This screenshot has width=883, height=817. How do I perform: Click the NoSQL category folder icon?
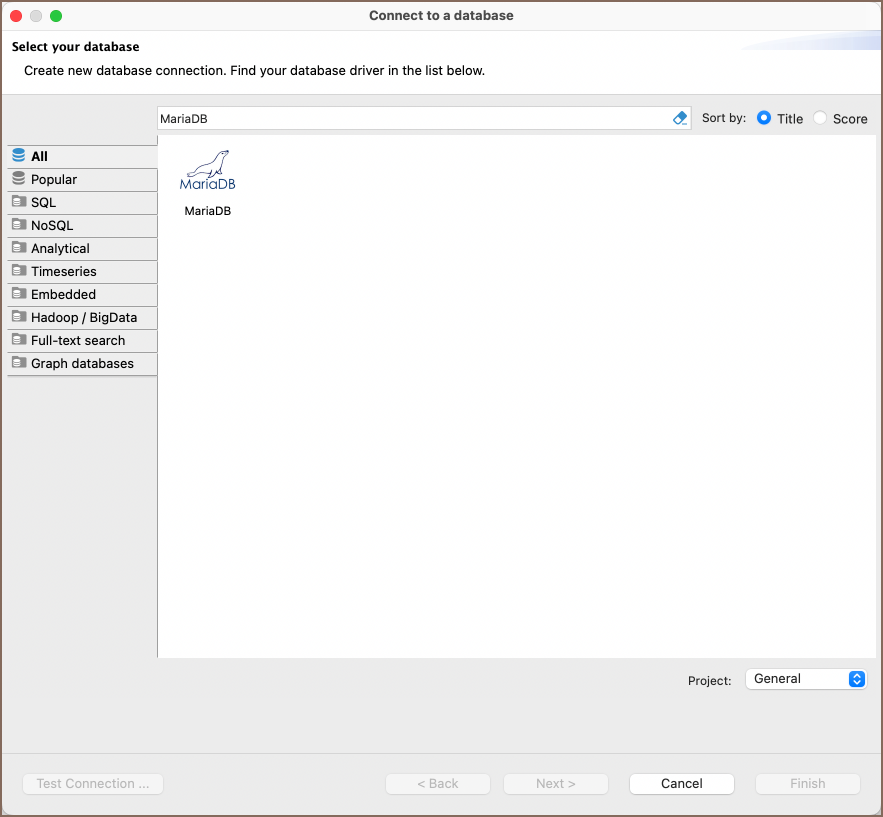pyautogui.click(x=19, y=225)
